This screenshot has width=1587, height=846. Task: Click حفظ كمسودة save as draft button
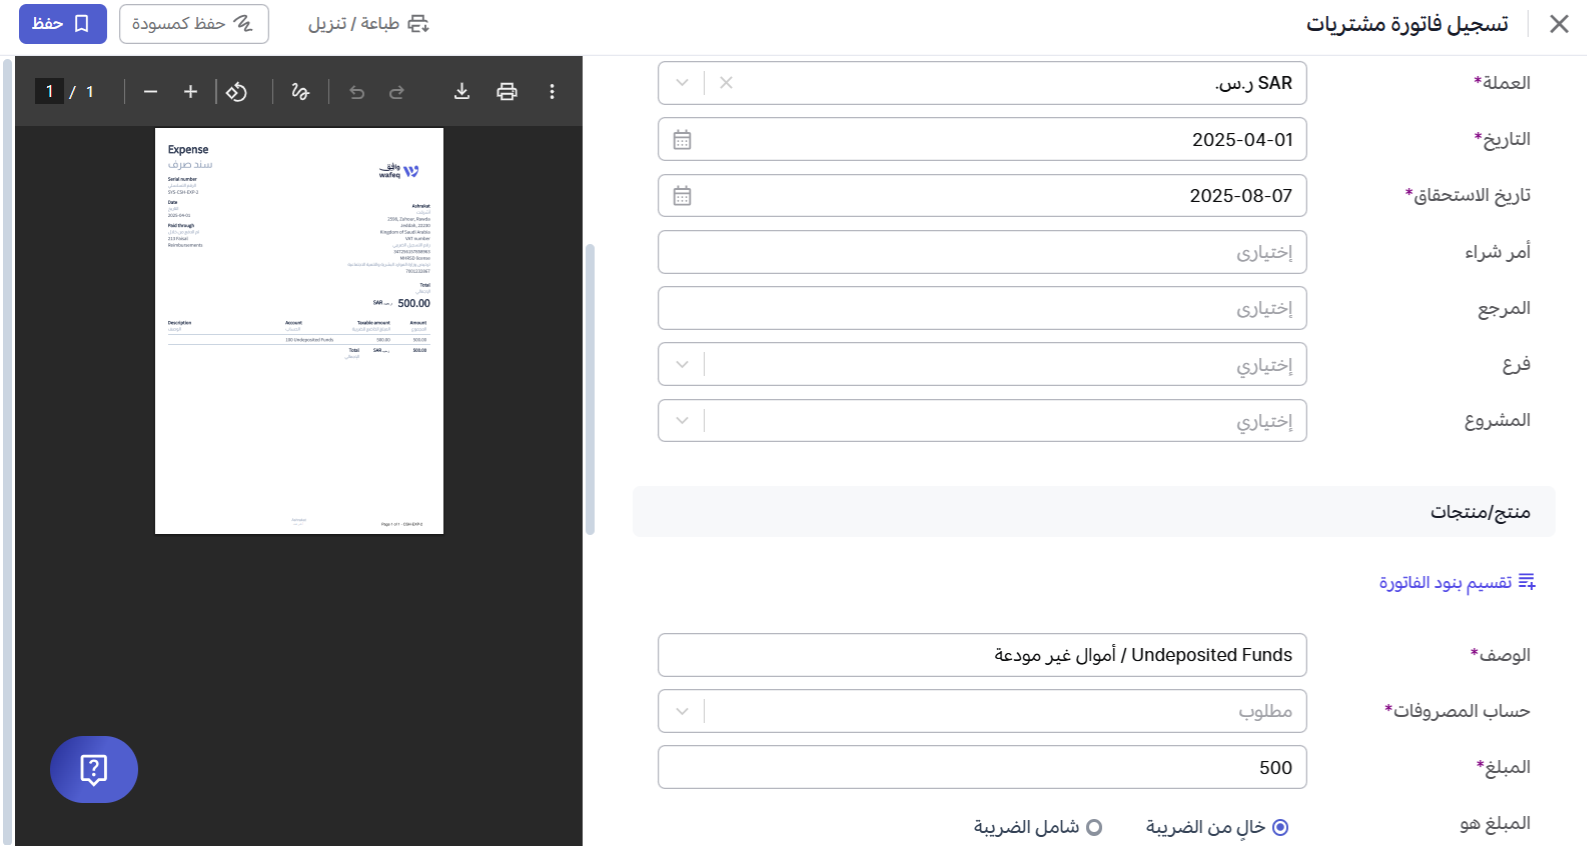(x=194, y=24)
